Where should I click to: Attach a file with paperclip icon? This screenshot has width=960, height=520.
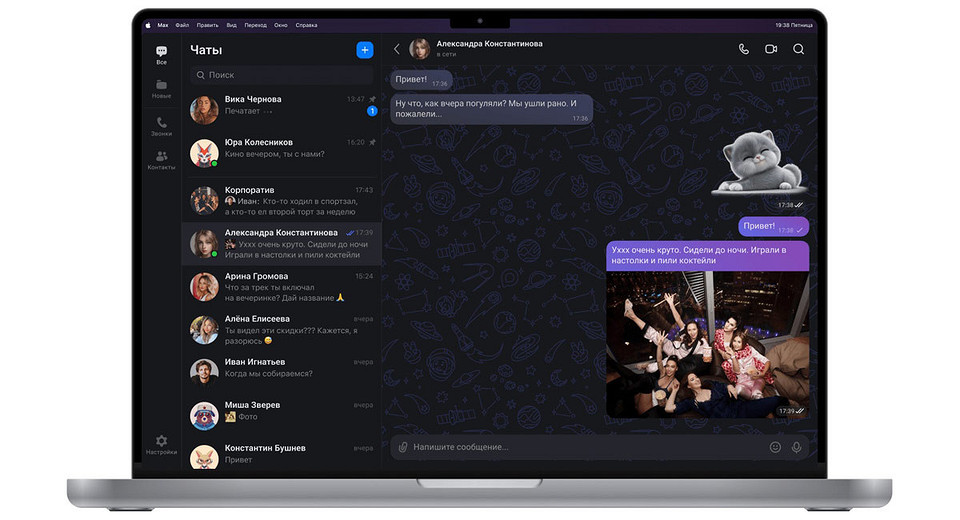tap(402, 447)
